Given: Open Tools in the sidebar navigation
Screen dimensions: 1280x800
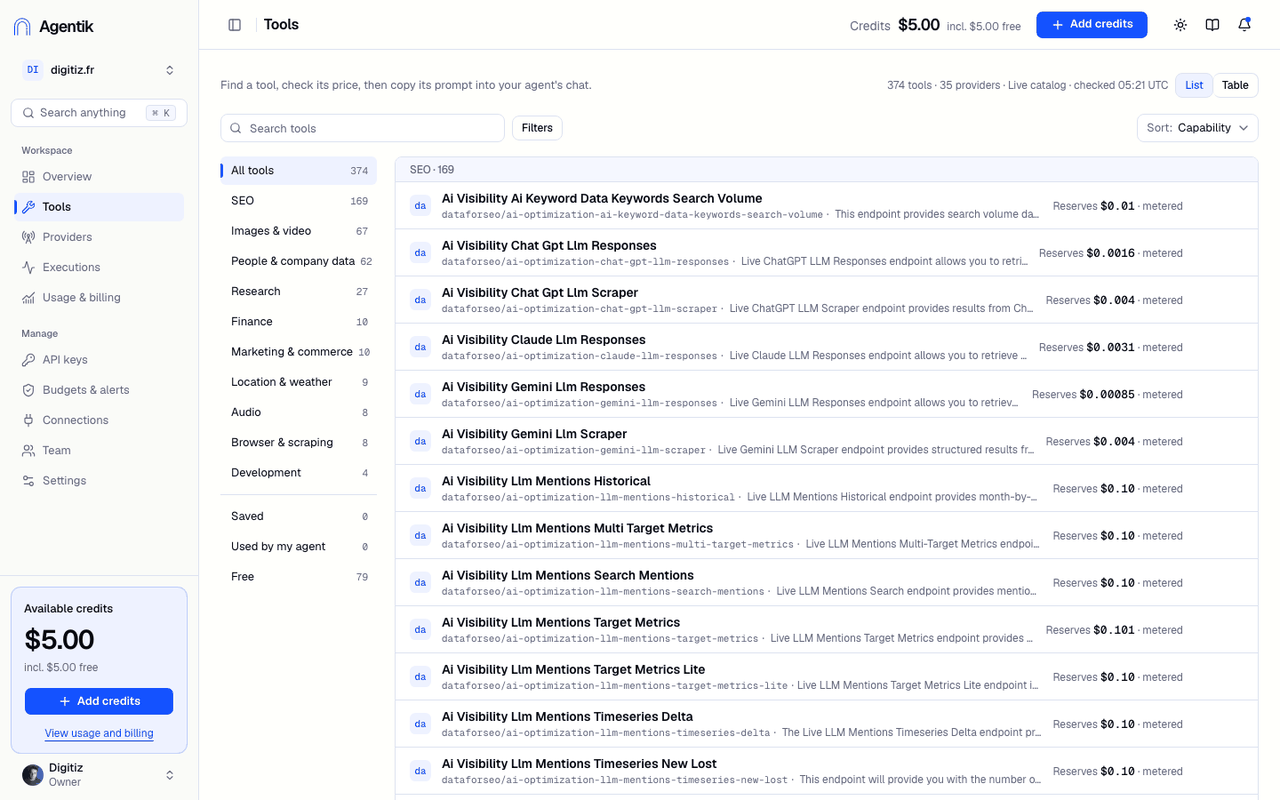Looking at the screenshot, I should point(99,207).
